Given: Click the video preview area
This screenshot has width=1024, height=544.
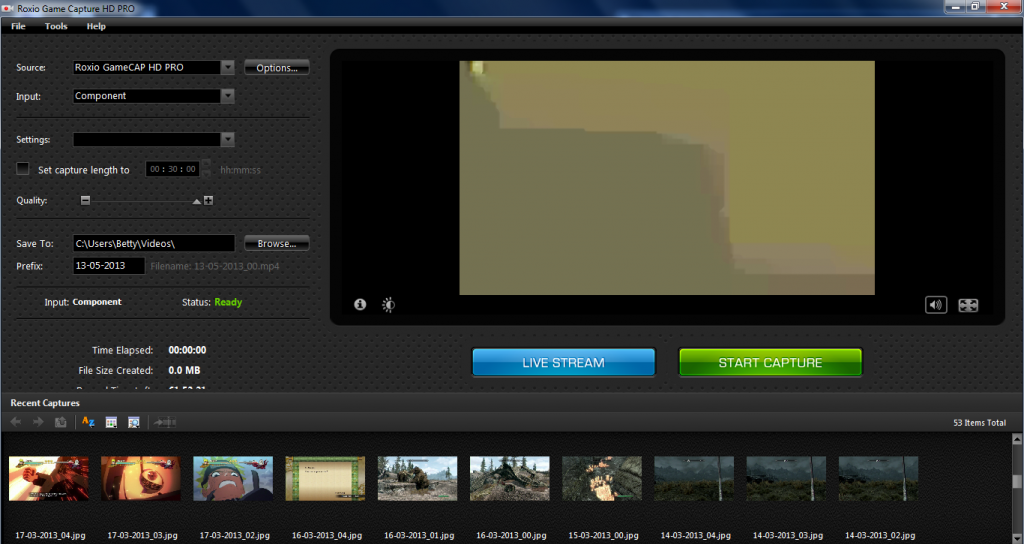Looking at the screenshot, I should click(x=667, y=178).
